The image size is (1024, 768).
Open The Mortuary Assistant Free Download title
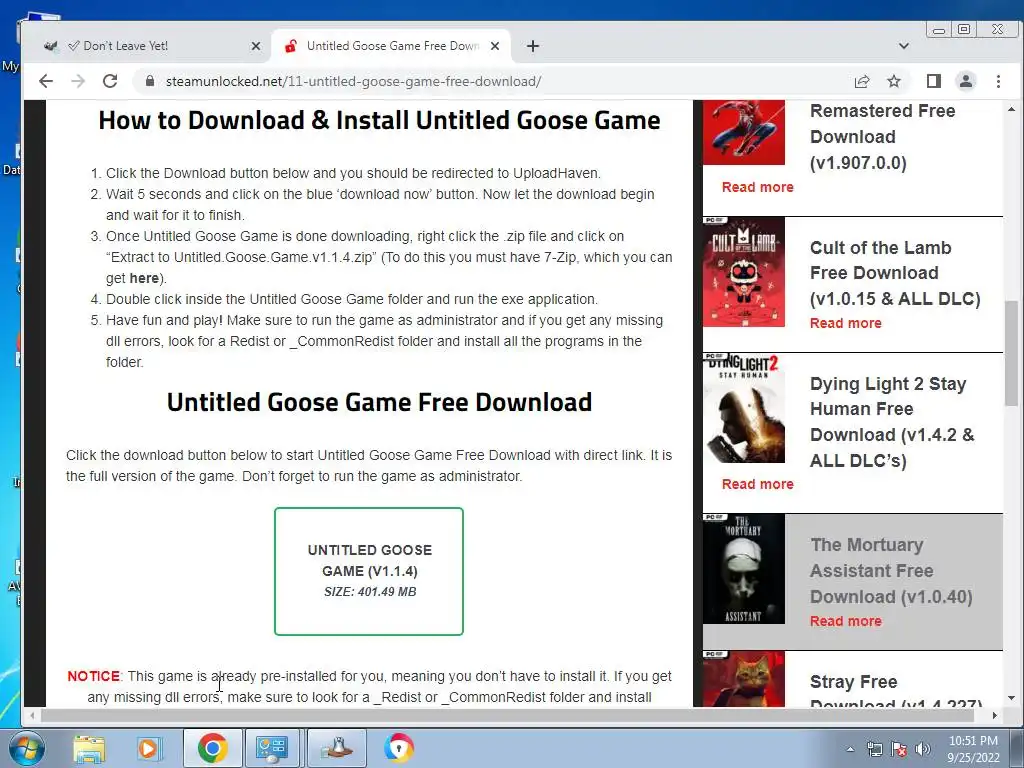click(891, 571)
